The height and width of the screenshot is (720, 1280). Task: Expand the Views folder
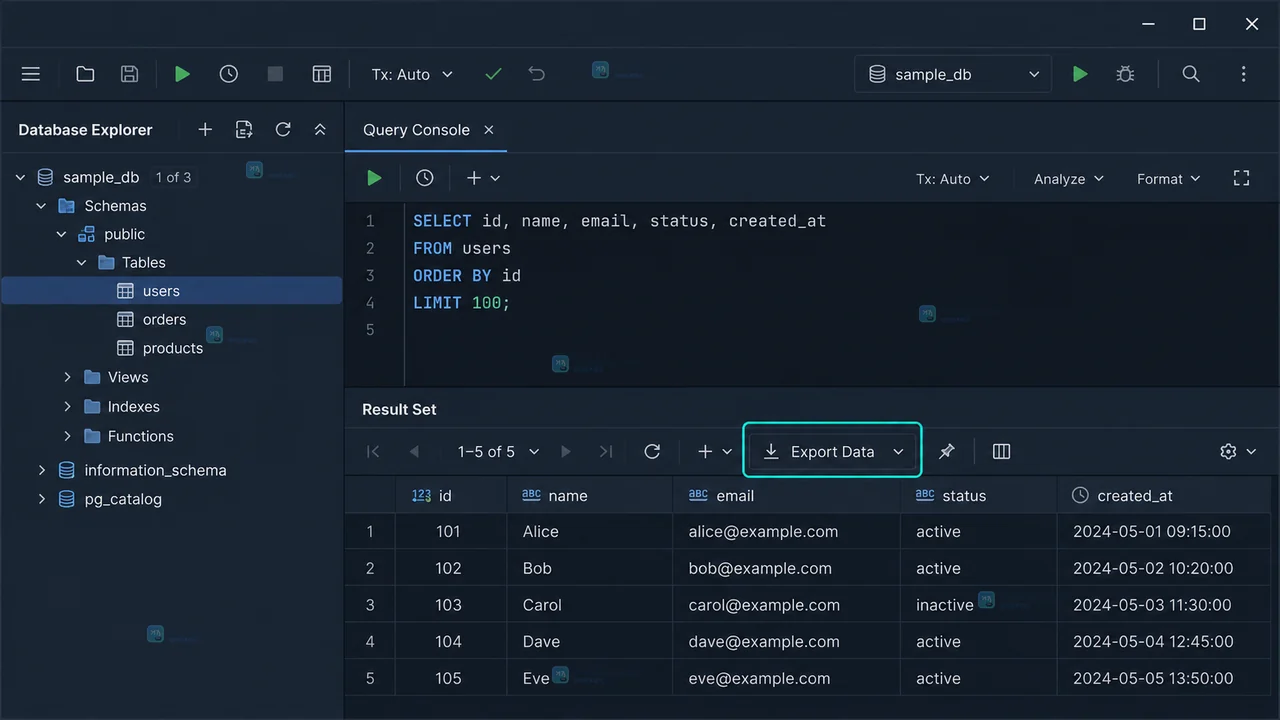(x=67, y=377)
